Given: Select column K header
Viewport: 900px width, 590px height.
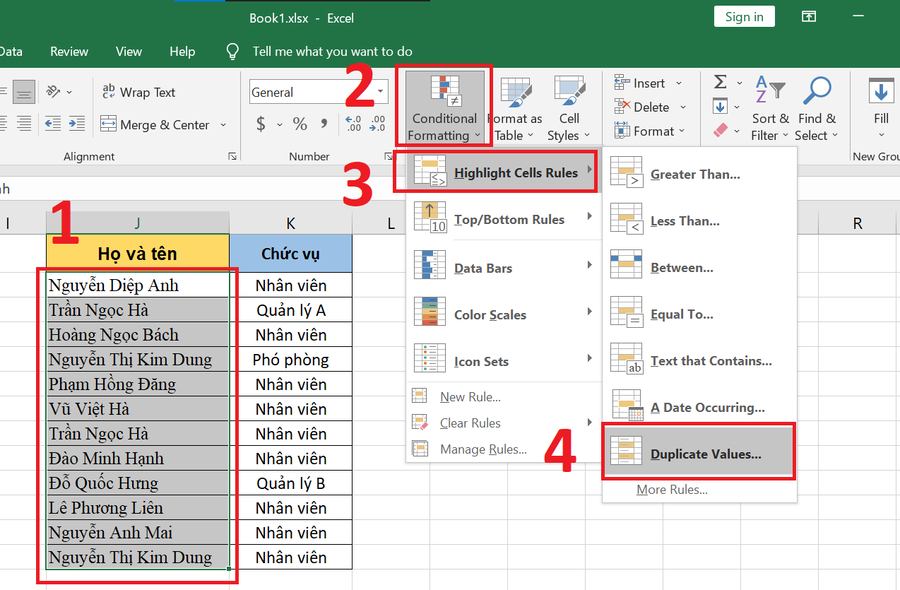Looking at the screenshot, I should pos(290,223).
